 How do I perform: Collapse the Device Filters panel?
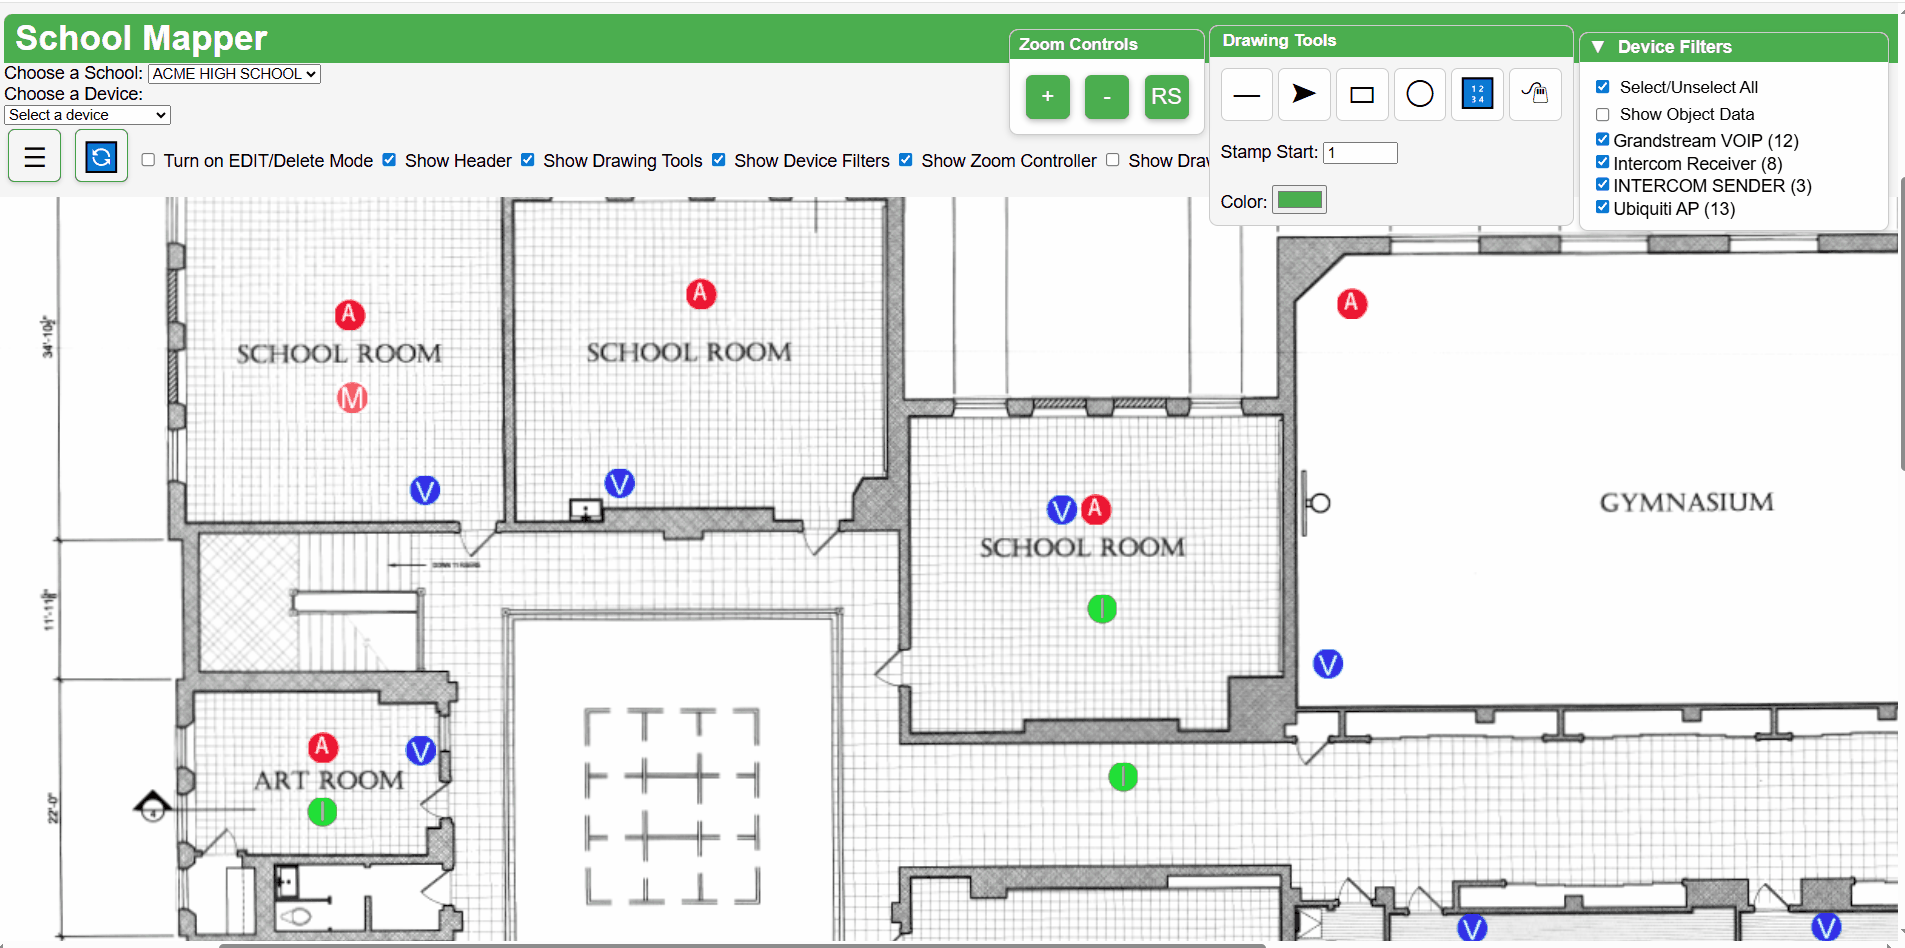(1598, 47)
